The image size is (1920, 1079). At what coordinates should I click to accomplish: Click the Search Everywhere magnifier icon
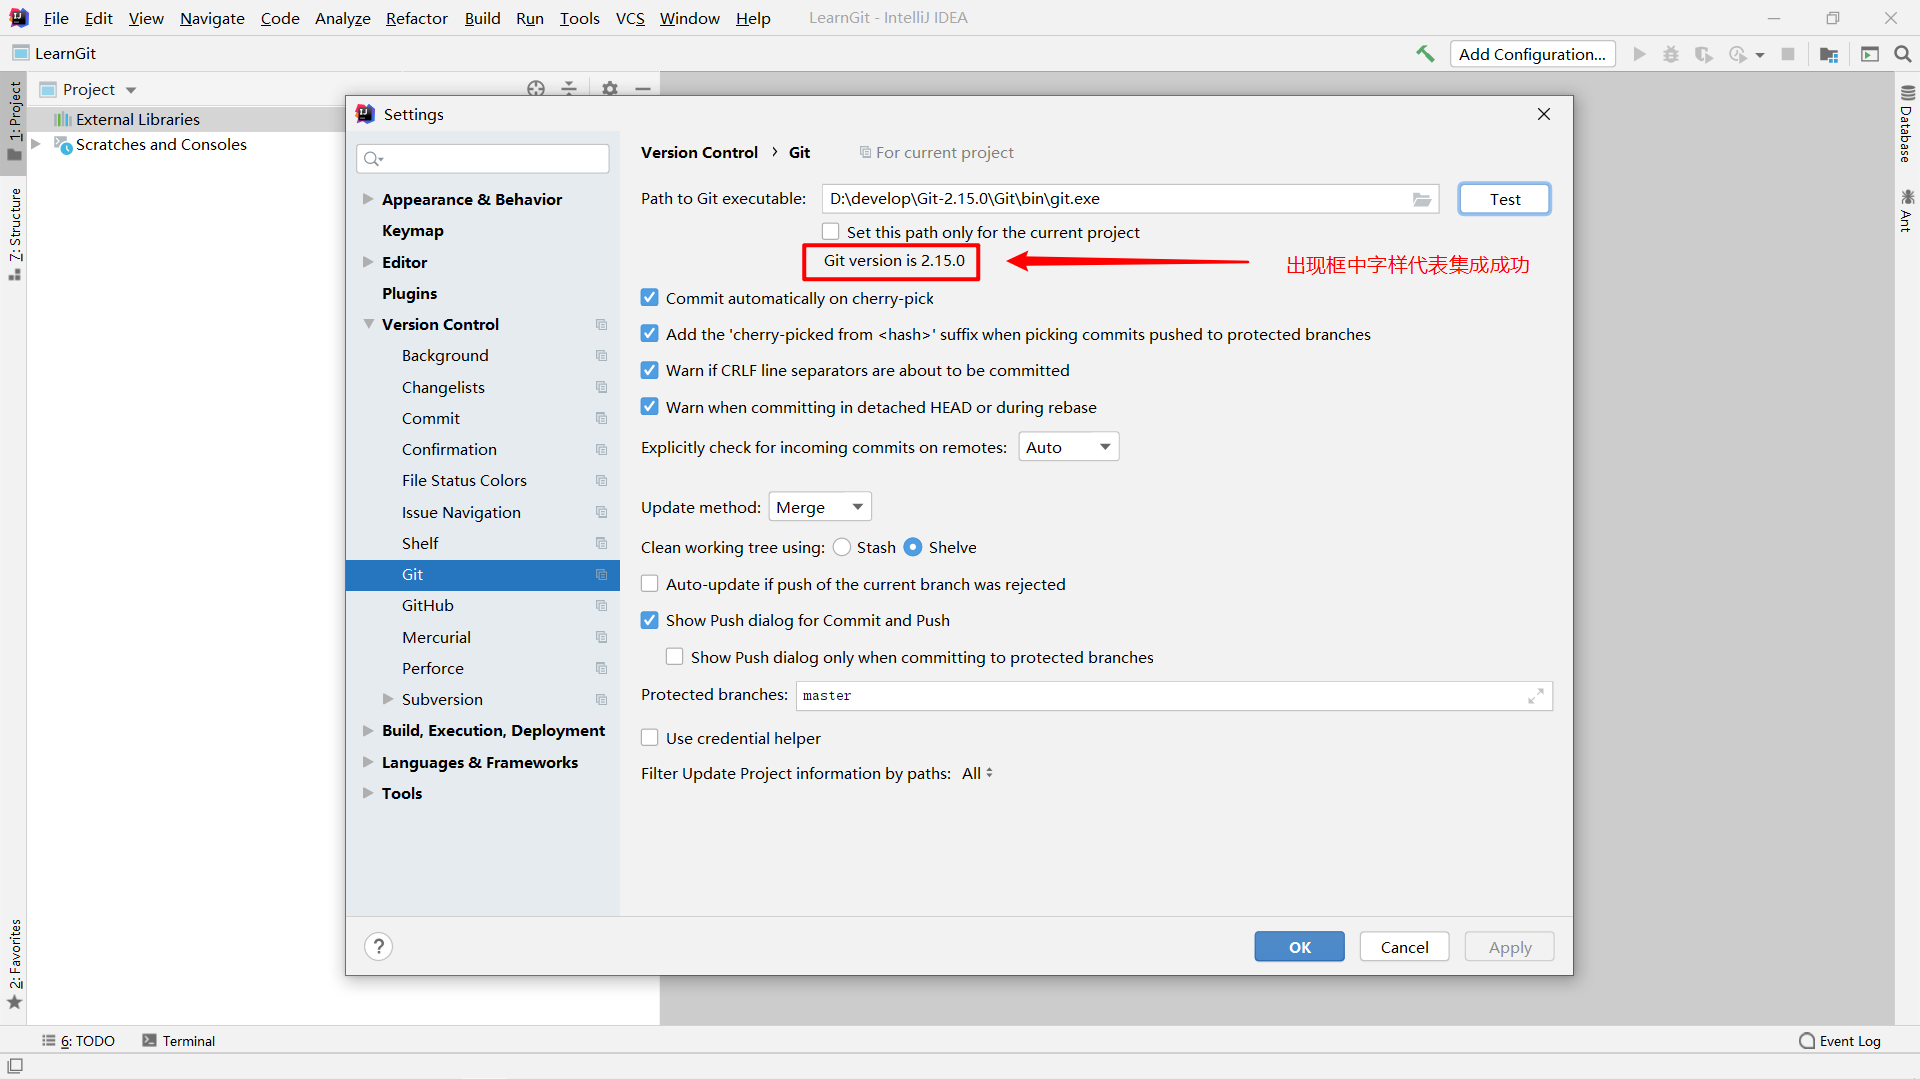pos(1903,54)
